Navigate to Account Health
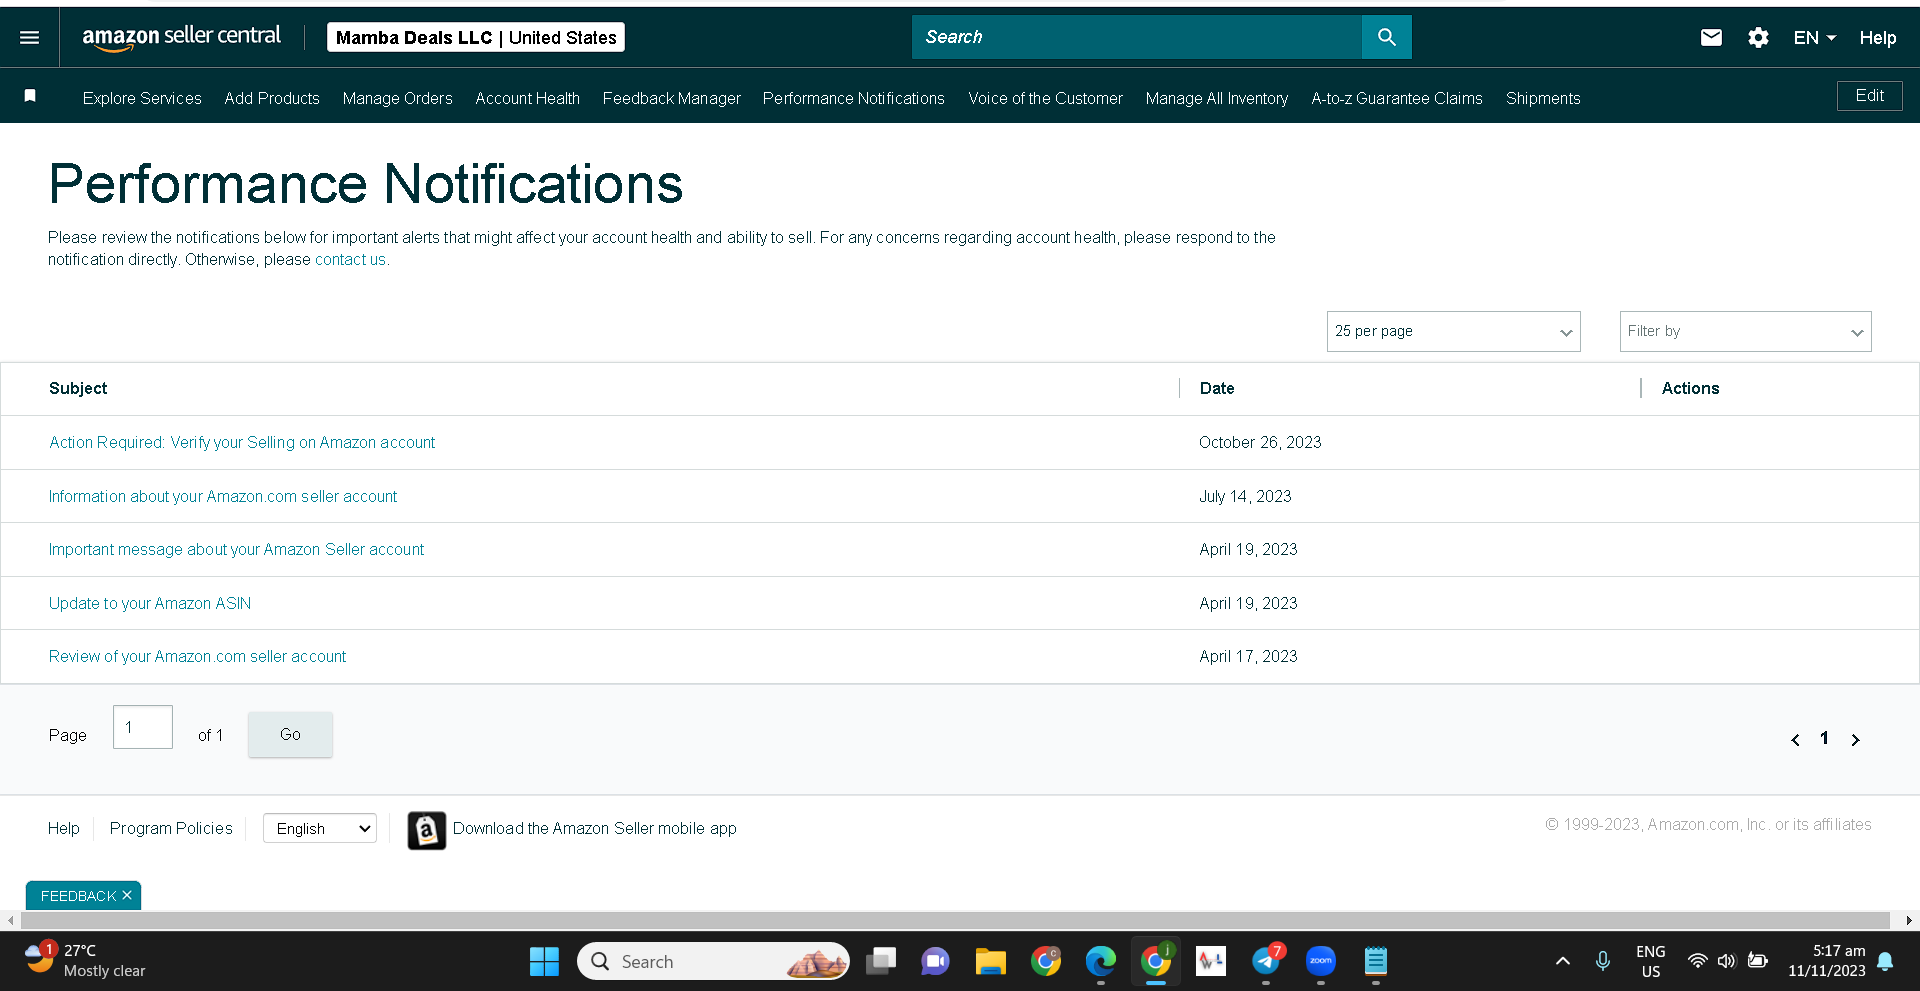Image resolution: width=1920 pixels, height=991 pixels. (x=527, y=98)
